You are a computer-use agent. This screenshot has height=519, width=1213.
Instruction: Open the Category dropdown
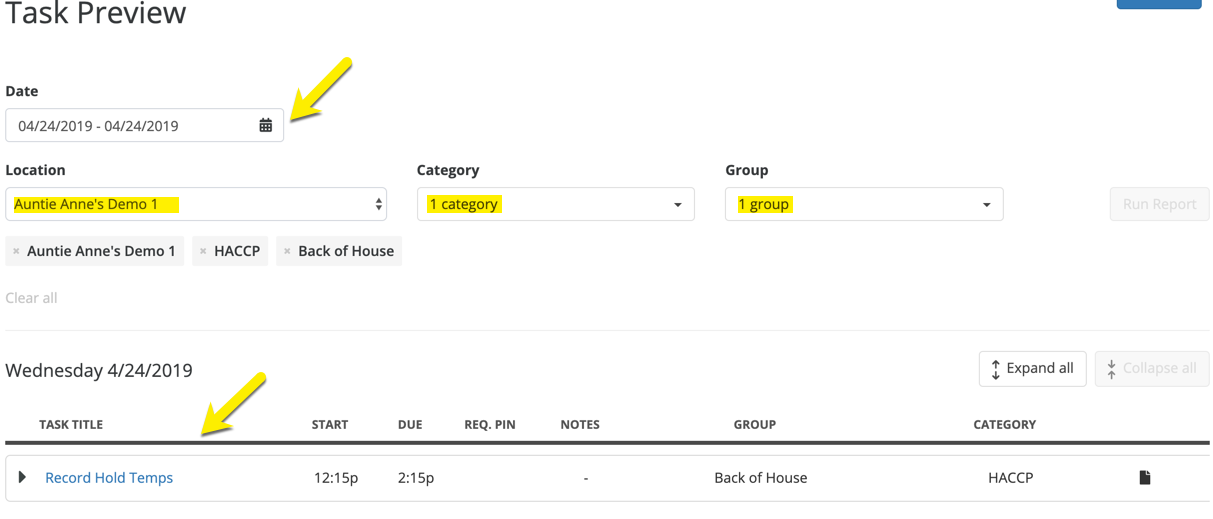[555, 204]
